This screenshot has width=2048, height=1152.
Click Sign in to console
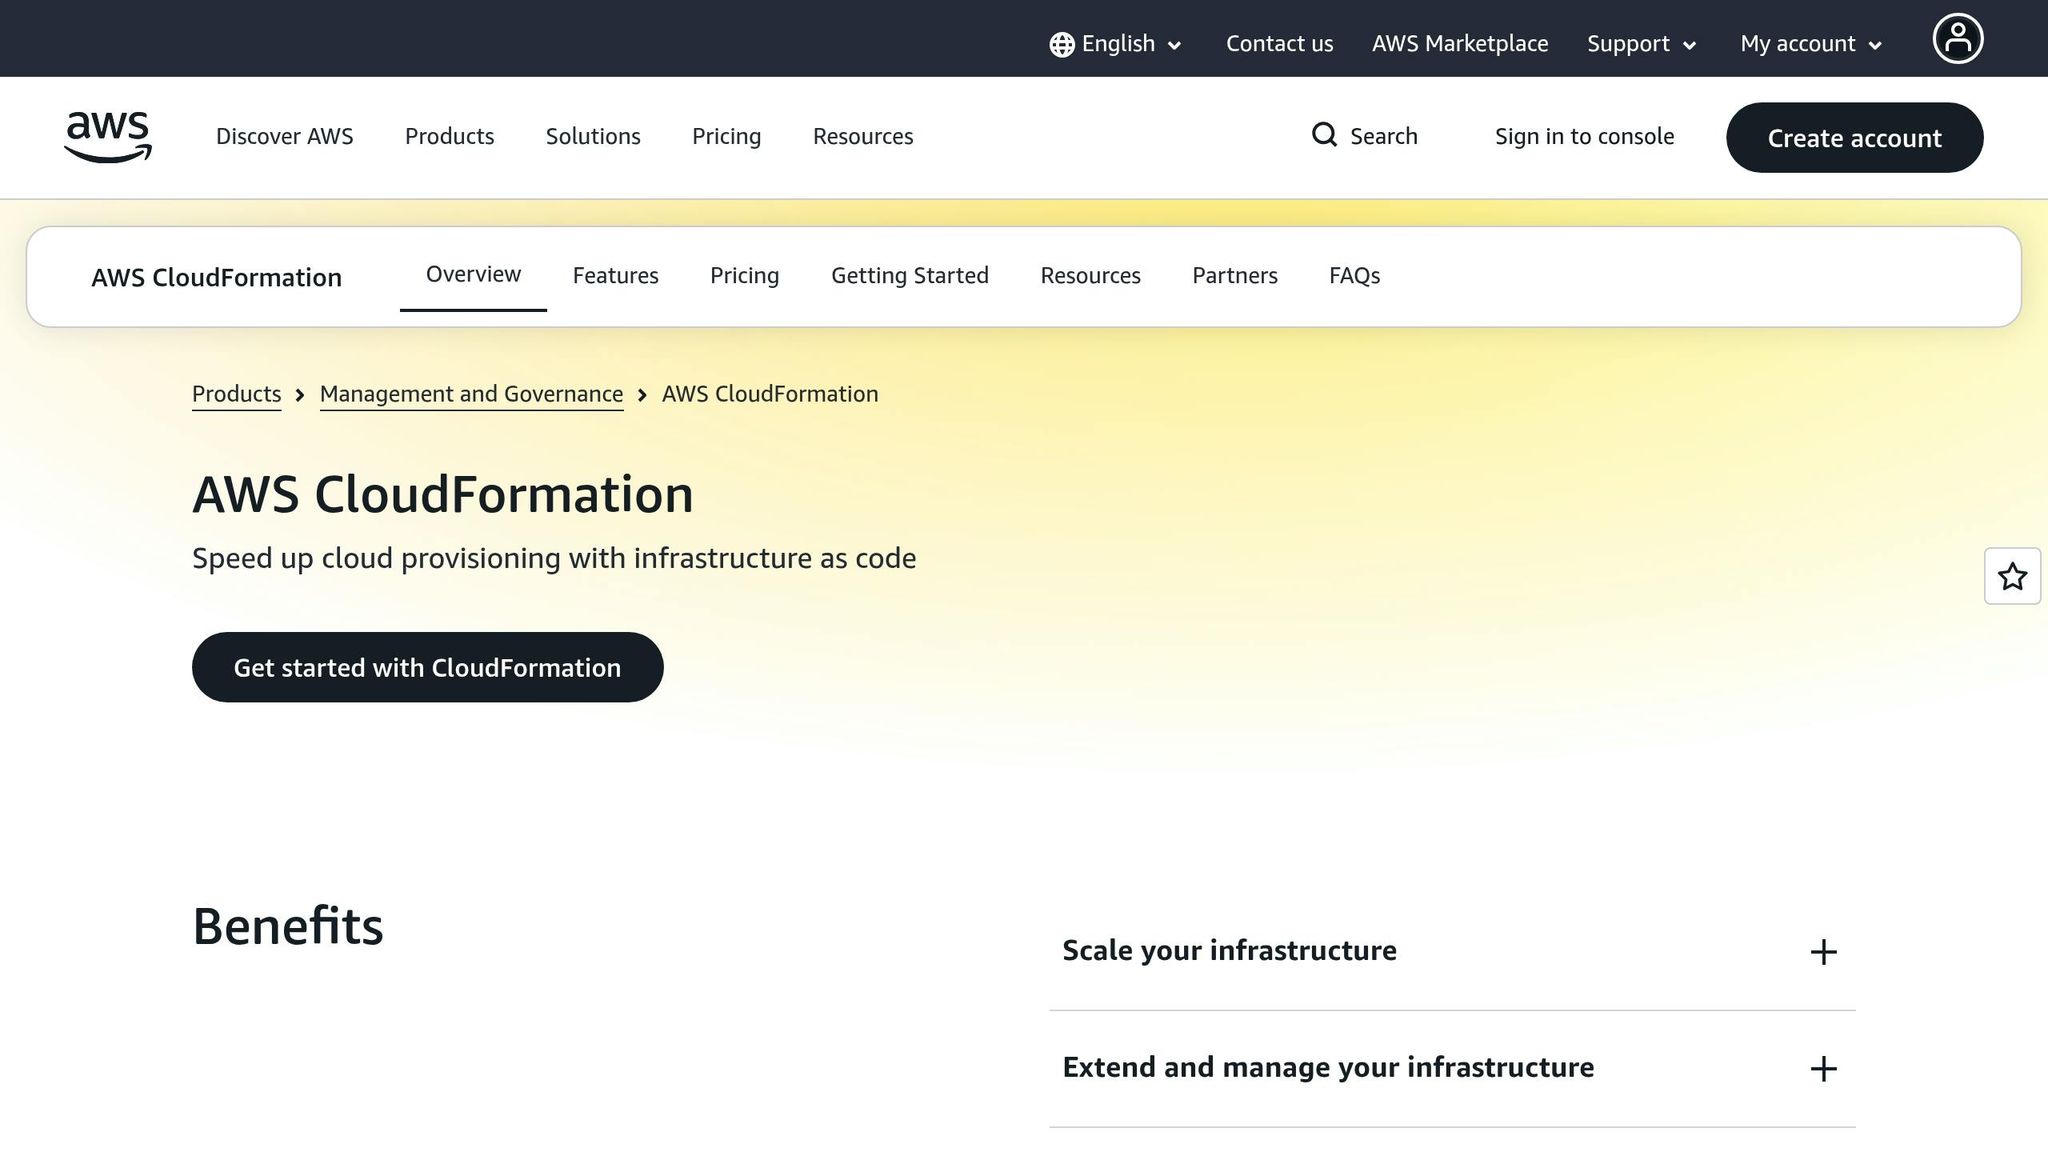[1584, 136]
